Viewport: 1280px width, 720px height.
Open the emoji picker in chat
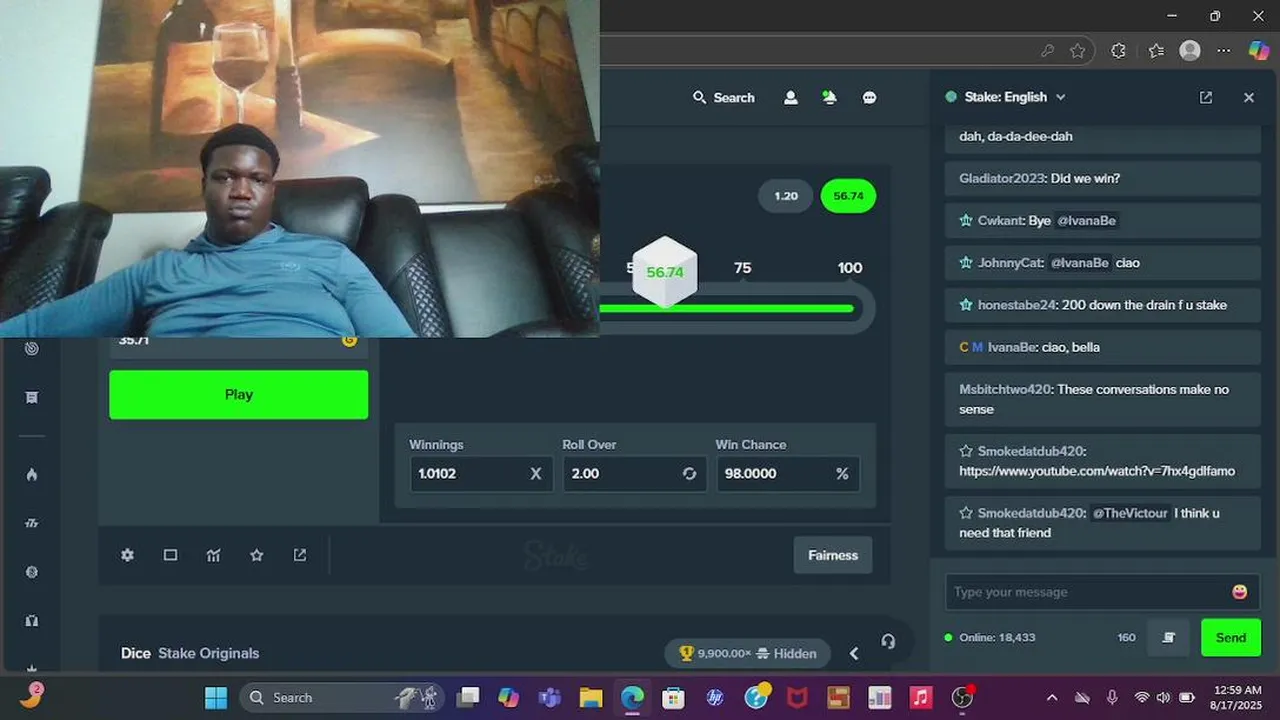(1240, 592)
